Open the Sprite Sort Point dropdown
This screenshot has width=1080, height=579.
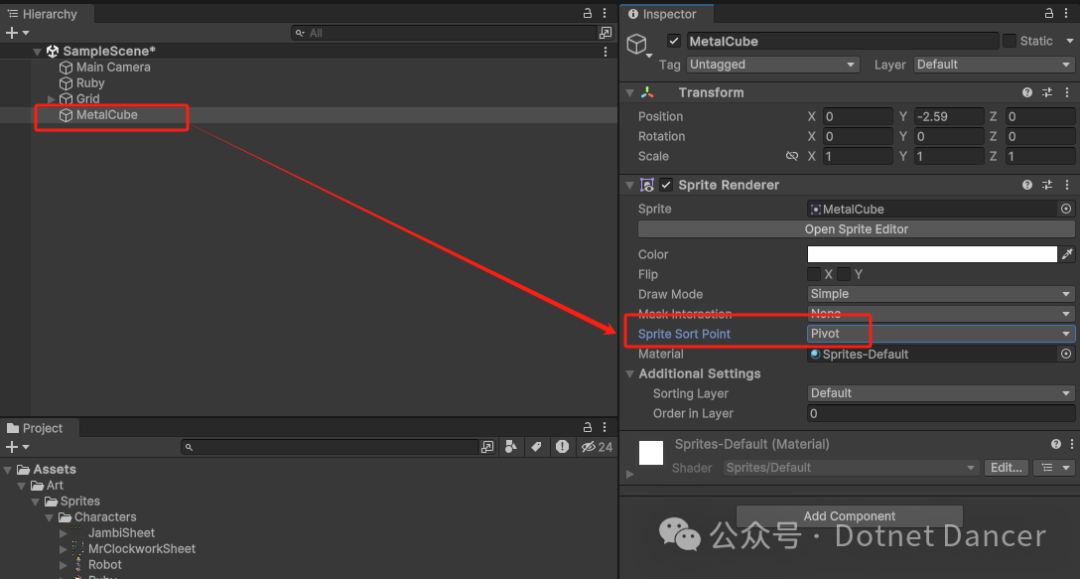[940, 334]
